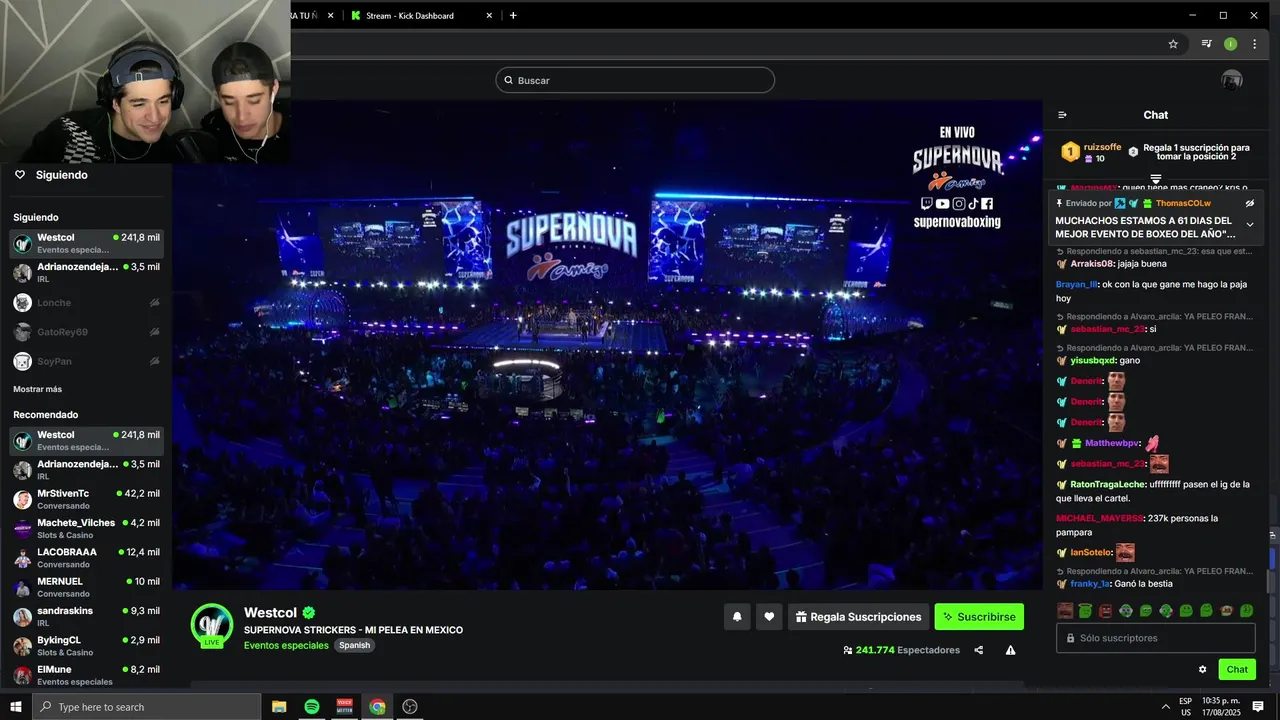The image size is (1280, 720).
Task: Open LACOBRAAA recommended channel
Action: point(87,557)
